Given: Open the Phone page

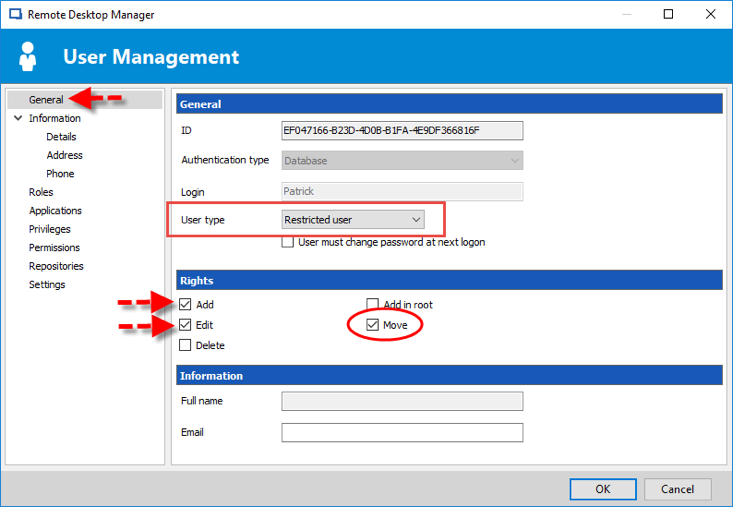Looking at the screenshot, I should click(60, 174).
